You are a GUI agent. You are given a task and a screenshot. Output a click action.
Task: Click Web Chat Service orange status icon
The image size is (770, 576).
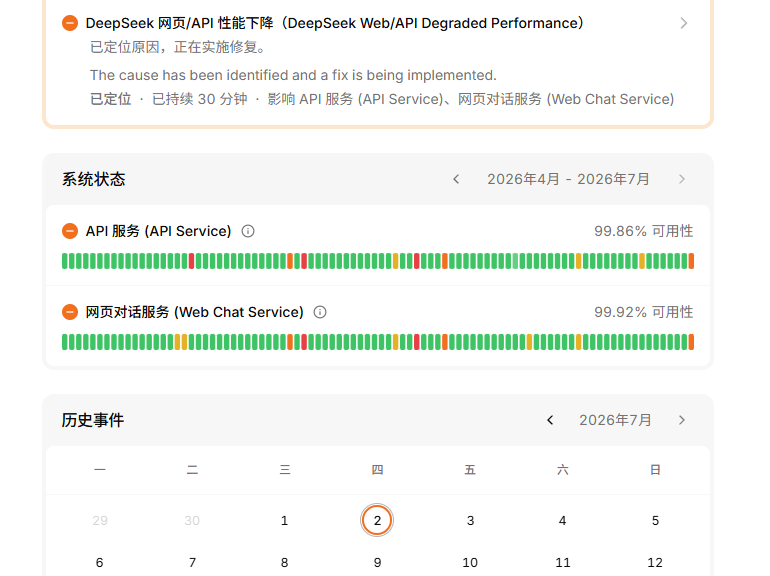[70, 312]
